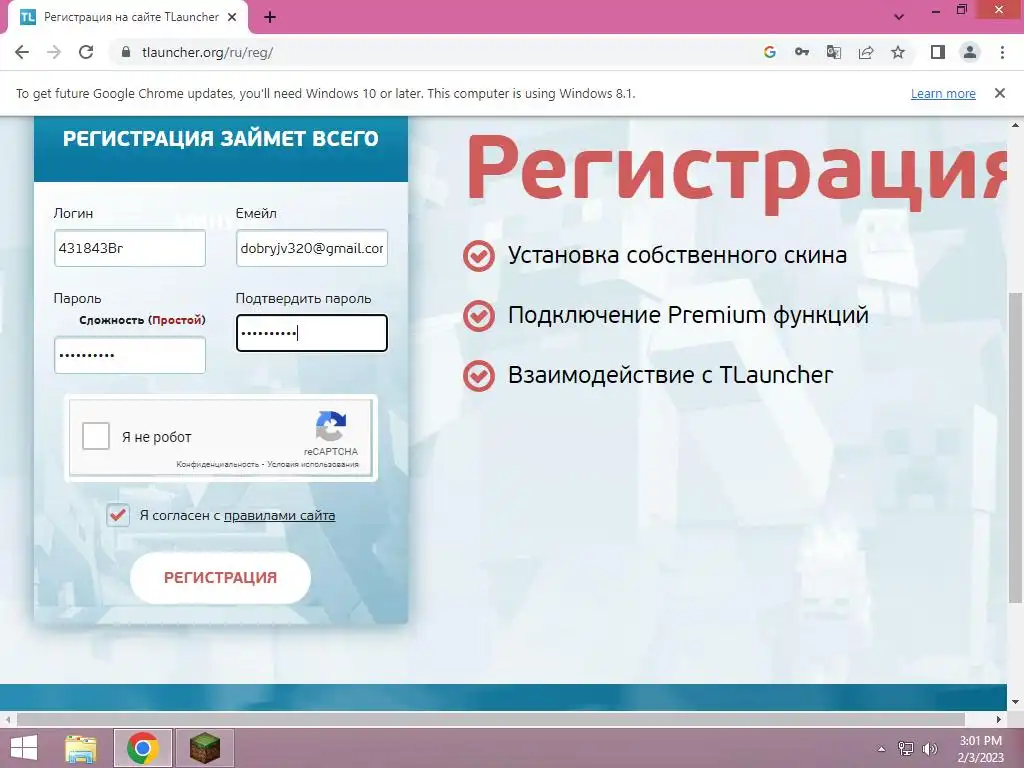The width and height of the screenshot is (1024, 768).
Task: Click the scroll-right arrow at bottom
Action: (998, 719)
